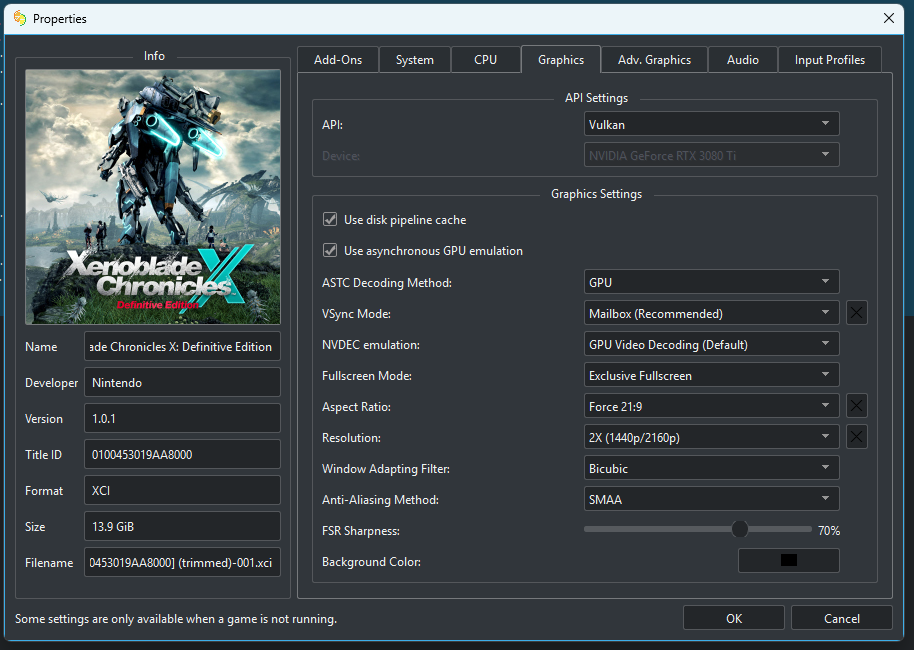Switch to the Input Profiles tab
Image resolution: width=914 pixels, height=650 pixels.
coord(829,59)
